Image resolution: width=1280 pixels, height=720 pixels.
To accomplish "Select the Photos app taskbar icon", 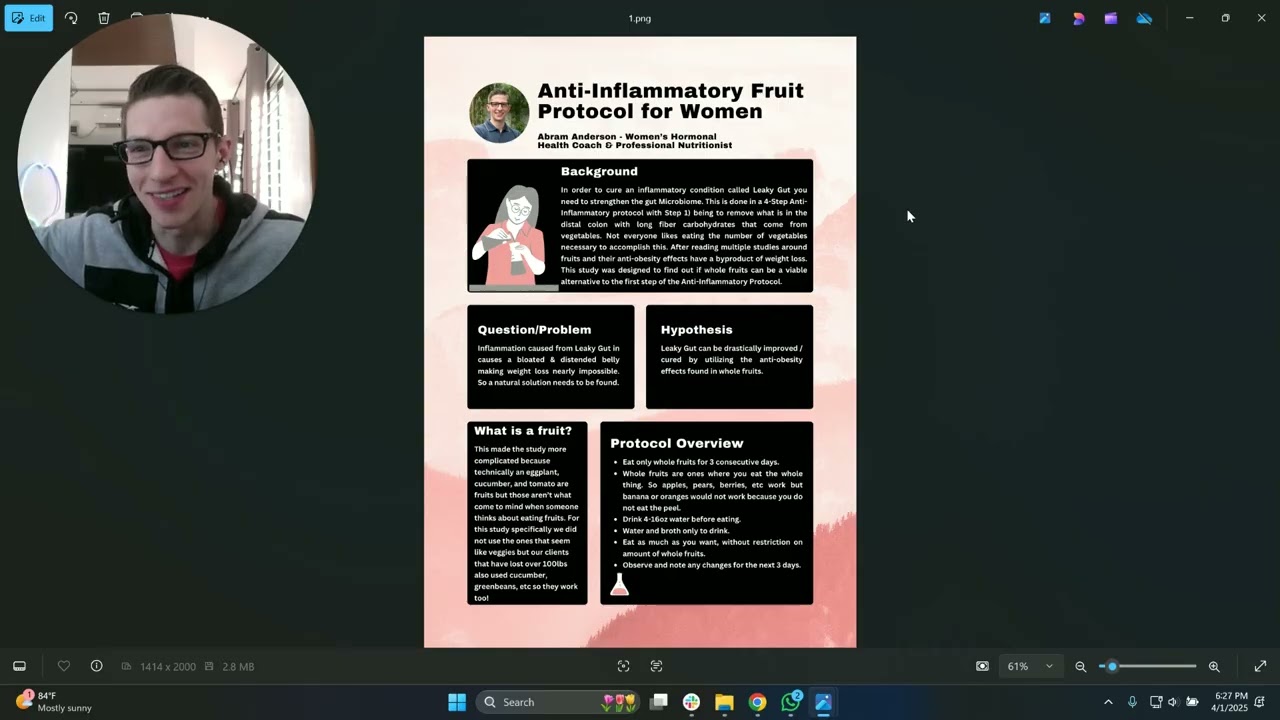I will [x=823, y=702].
